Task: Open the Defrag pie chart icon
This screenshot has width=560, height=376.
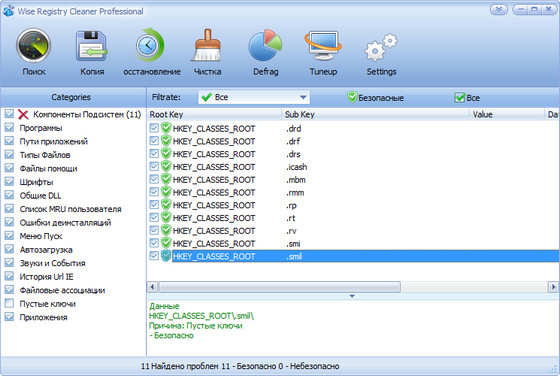Action: (265, 46)
